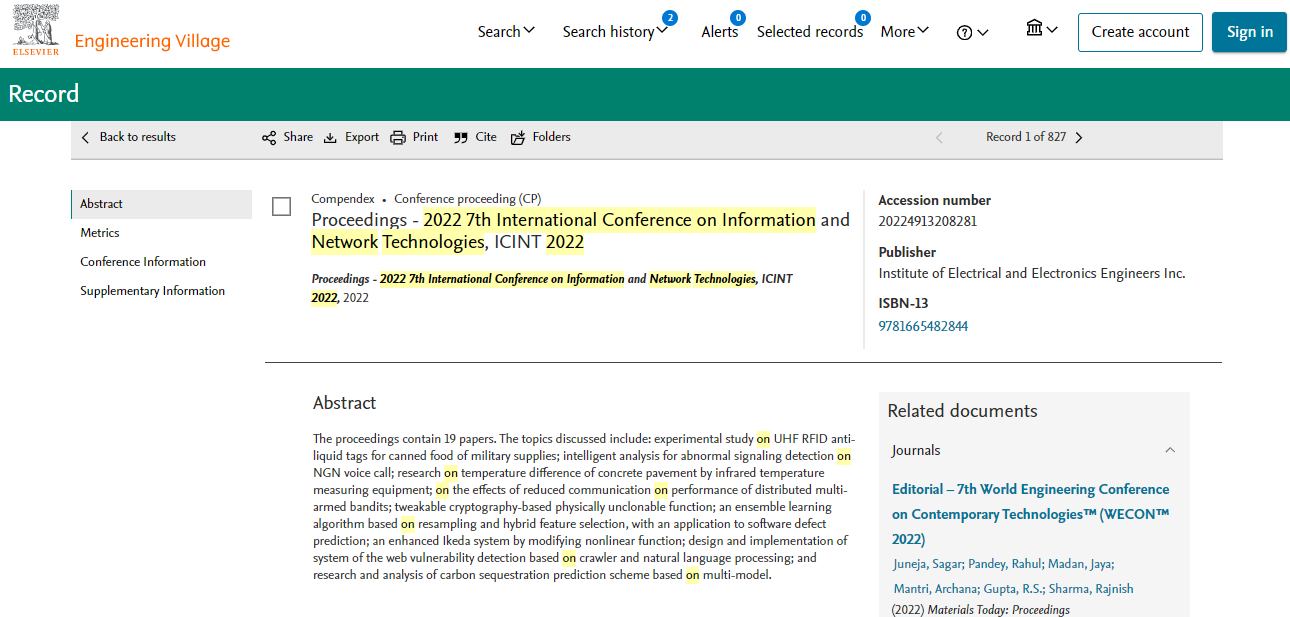Click the Cite quotation icon

(x=460, y=138)
